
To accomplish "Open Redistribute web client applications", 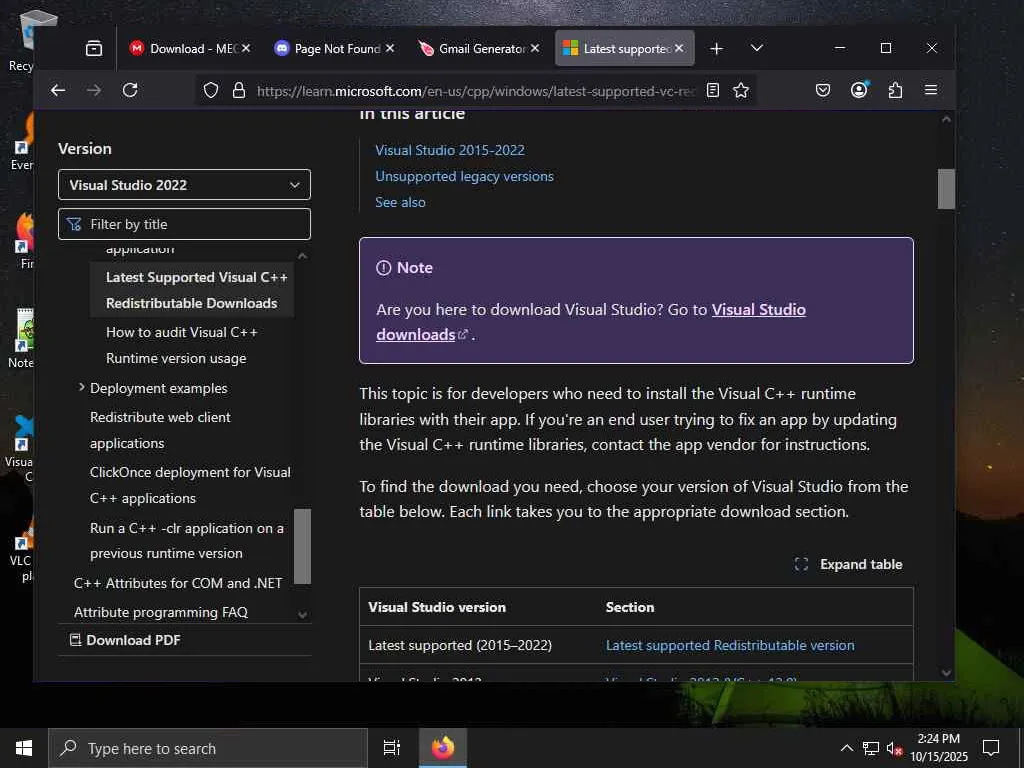I will pyautogui.click(x=160, y=430).
